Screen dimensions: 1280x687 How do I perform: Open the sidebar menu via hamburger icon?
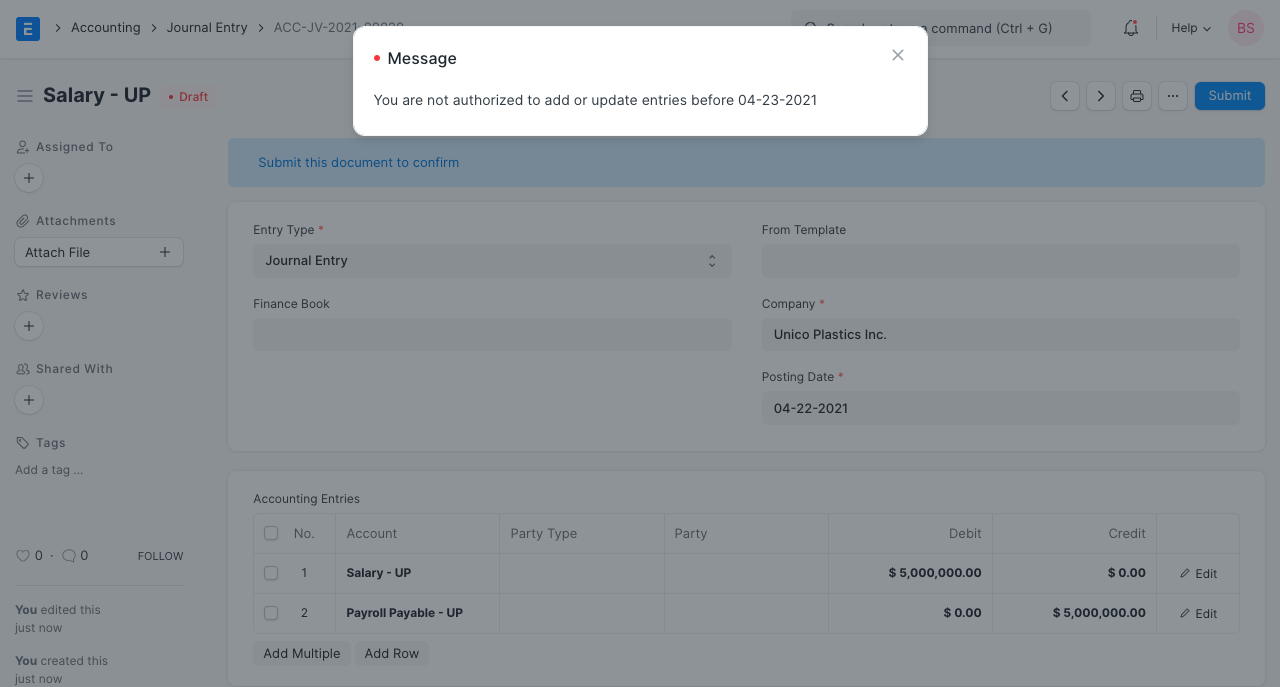(x=25, y=96)
